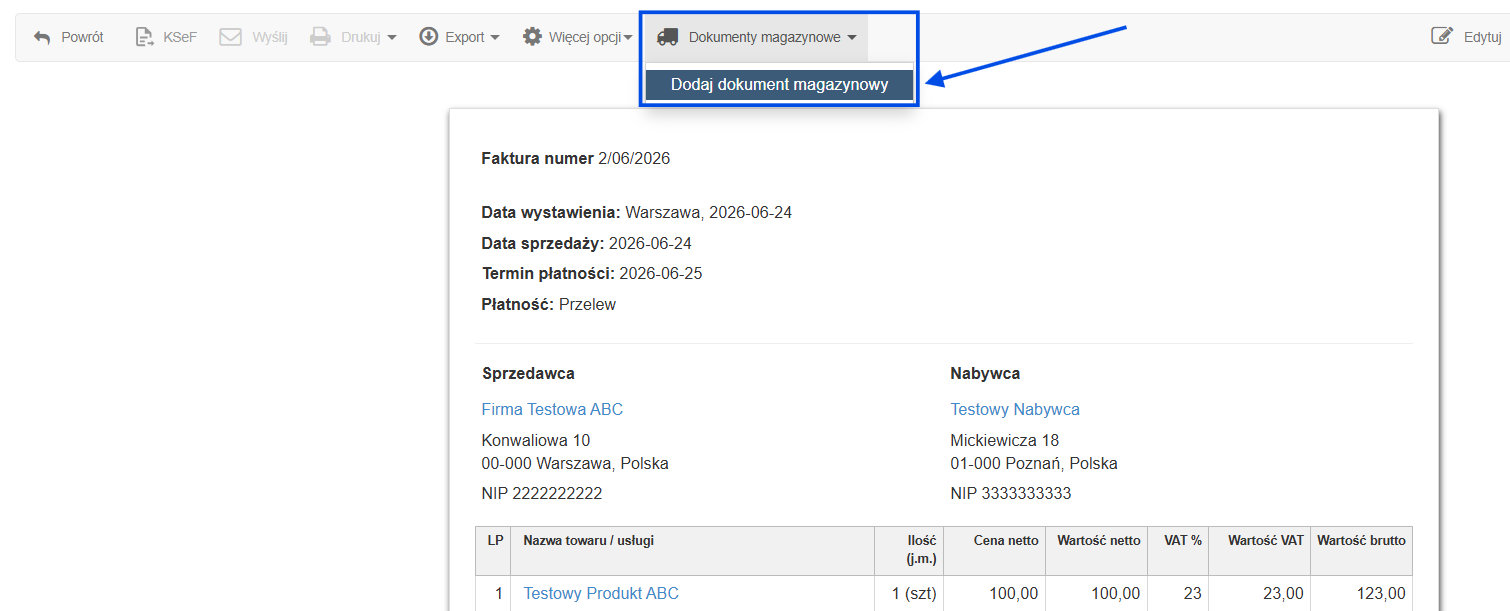The width and height of the screenshot is (1510, 611).
Task: Go back with the Powrót label
Action: click(82, 37)
